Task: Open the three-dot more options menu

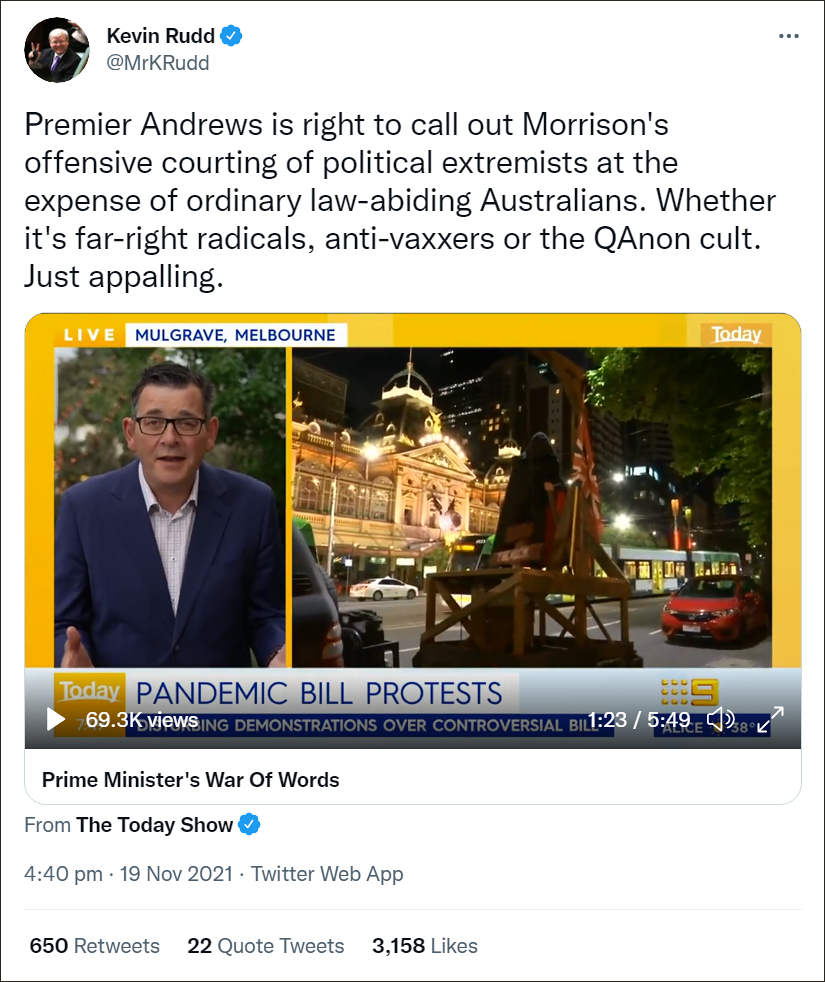Action: point(788,36)
